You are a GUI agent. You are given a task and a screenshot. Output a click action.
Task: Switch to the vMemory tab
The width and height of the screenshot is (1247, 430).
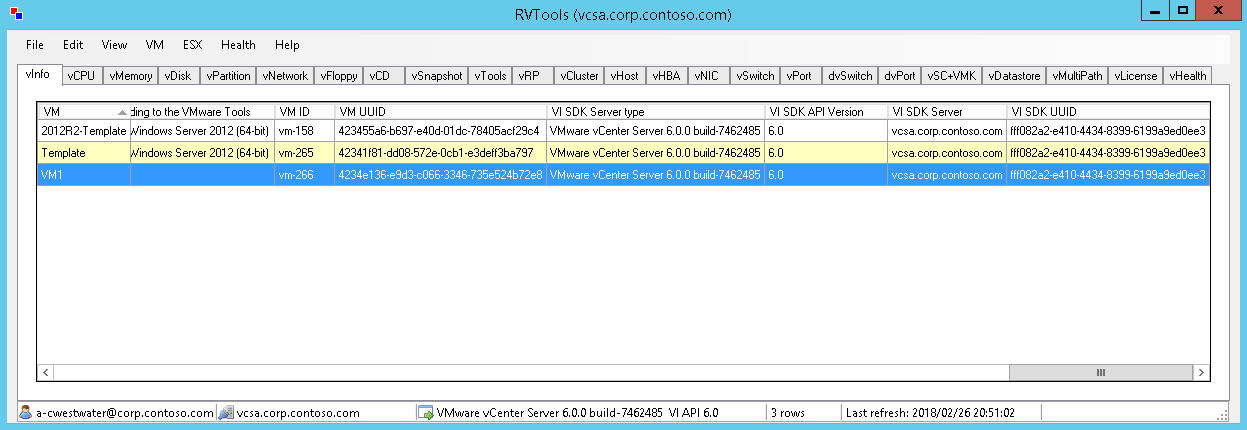coord(131,76)
